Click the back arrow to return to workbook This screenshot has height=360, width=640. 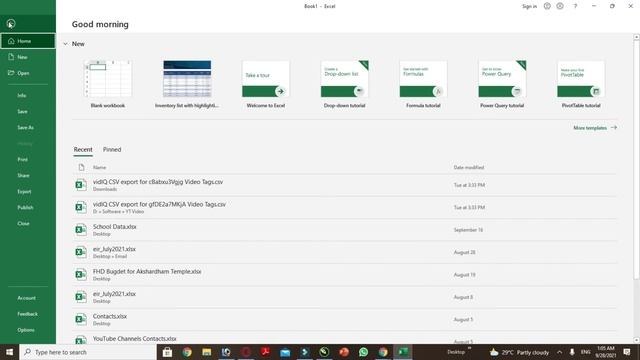[11, 24]
